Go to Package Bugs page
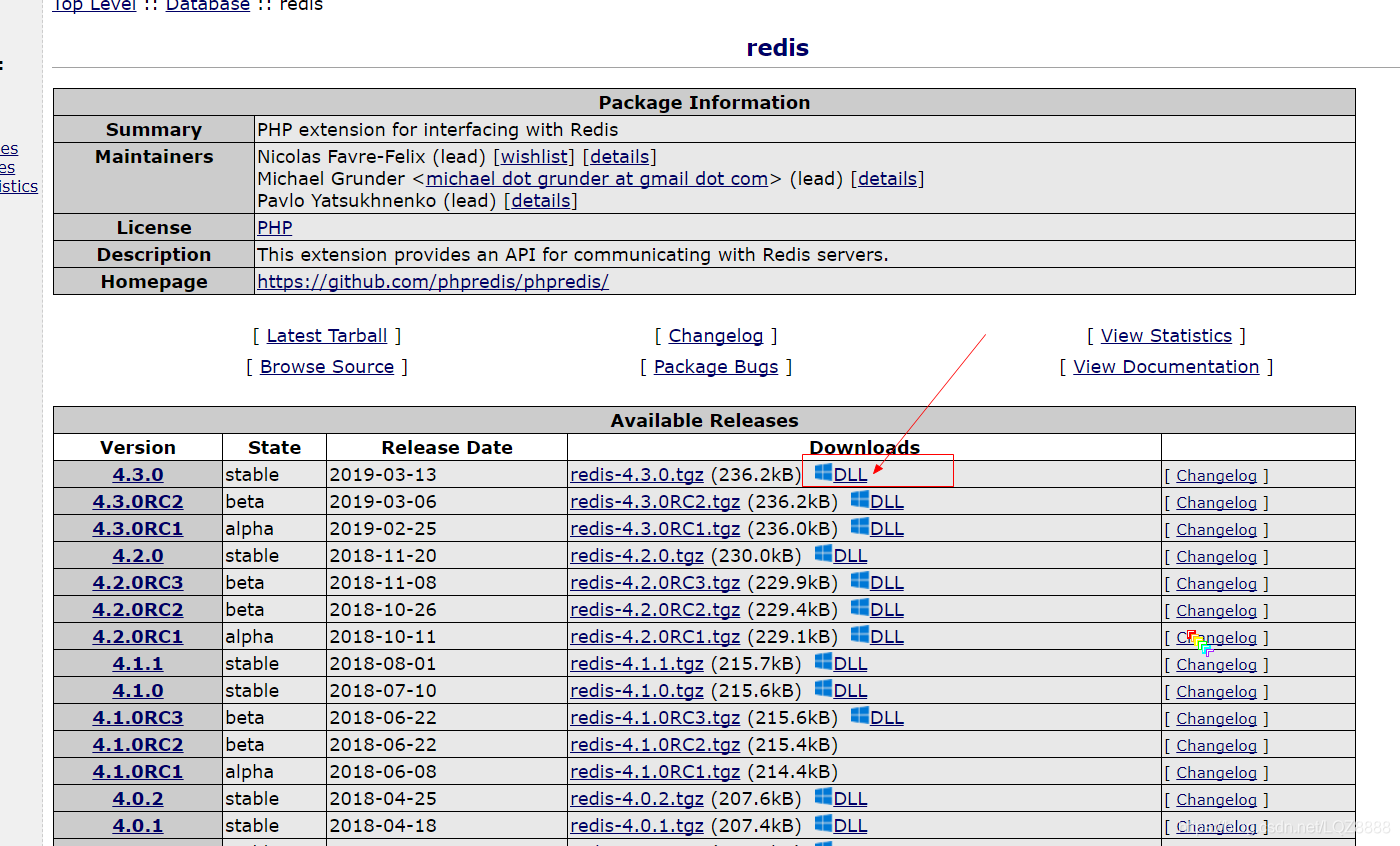1400x846 pixels. (x=716, y=367)
